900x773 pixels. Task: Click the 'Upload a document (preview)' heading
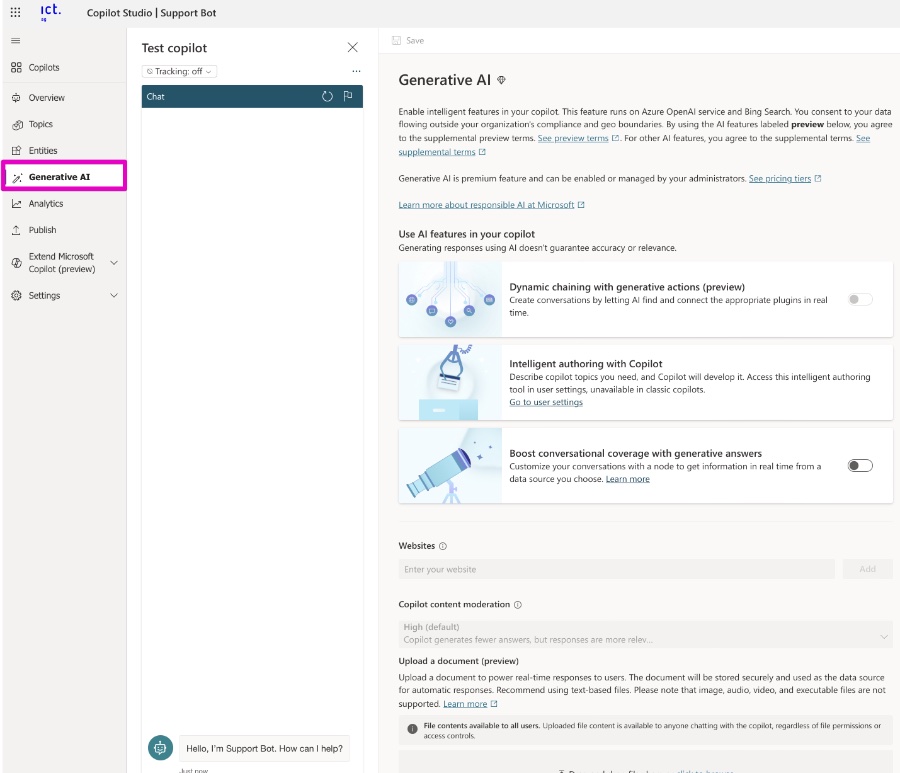tap(458, 661)
